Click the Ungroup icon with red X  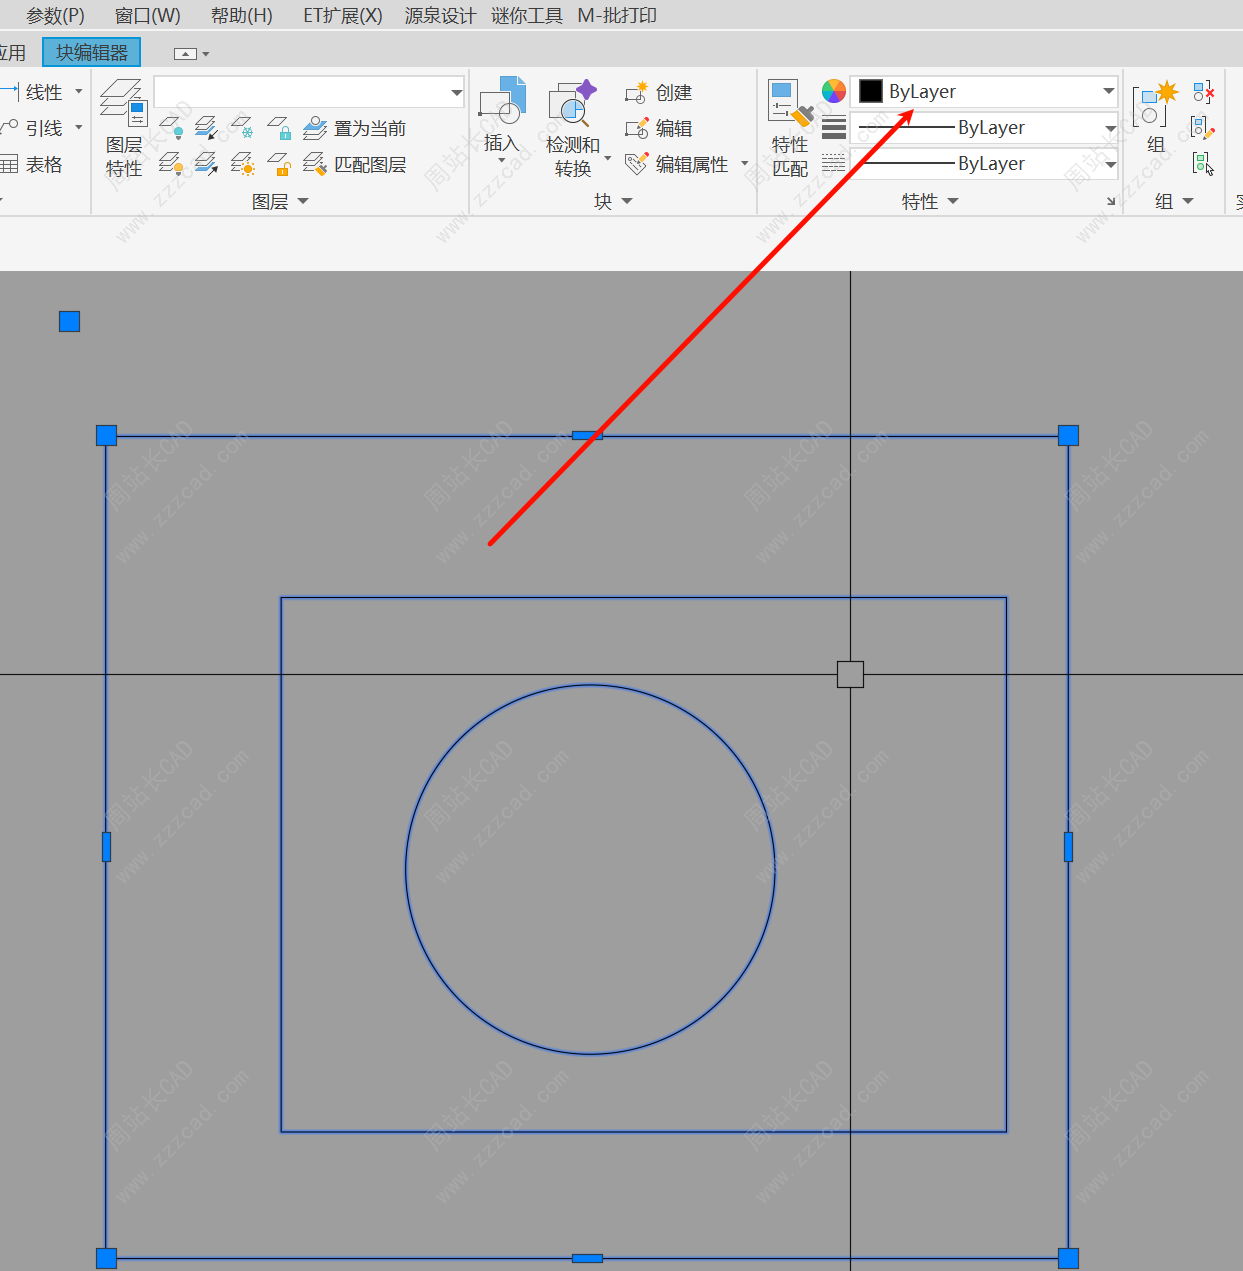tap(1203, 93)
